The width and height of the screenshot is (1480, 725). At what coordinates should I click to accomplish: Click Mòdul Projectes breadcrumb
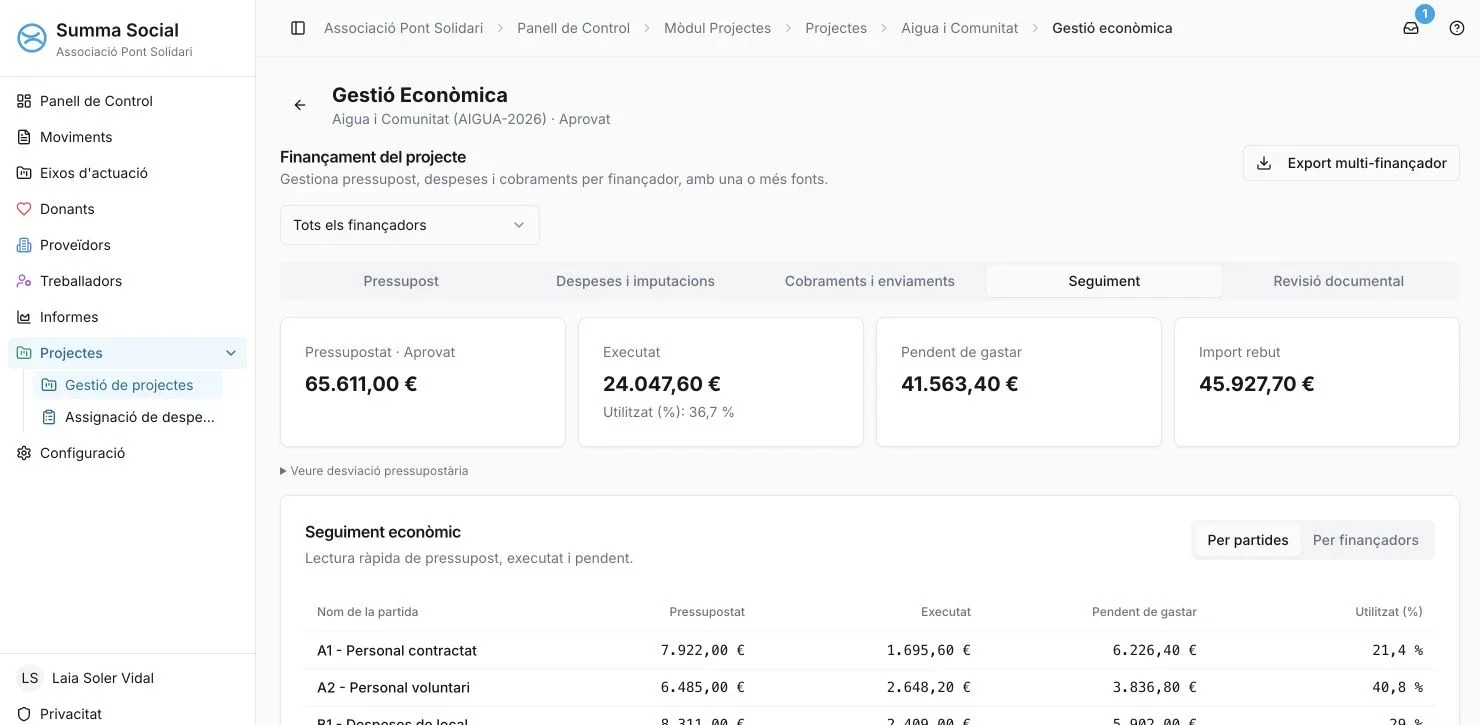(x=717, y=28)
